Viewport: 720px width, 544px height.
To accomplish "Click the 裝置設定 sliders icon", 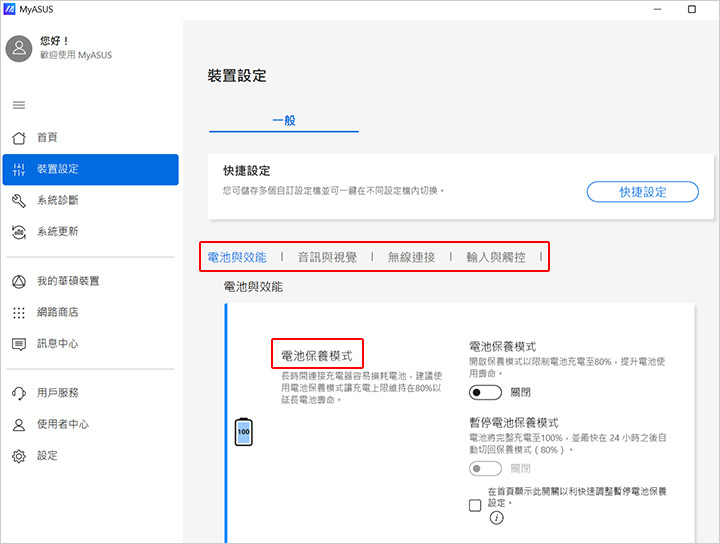I will pos(19,169).
